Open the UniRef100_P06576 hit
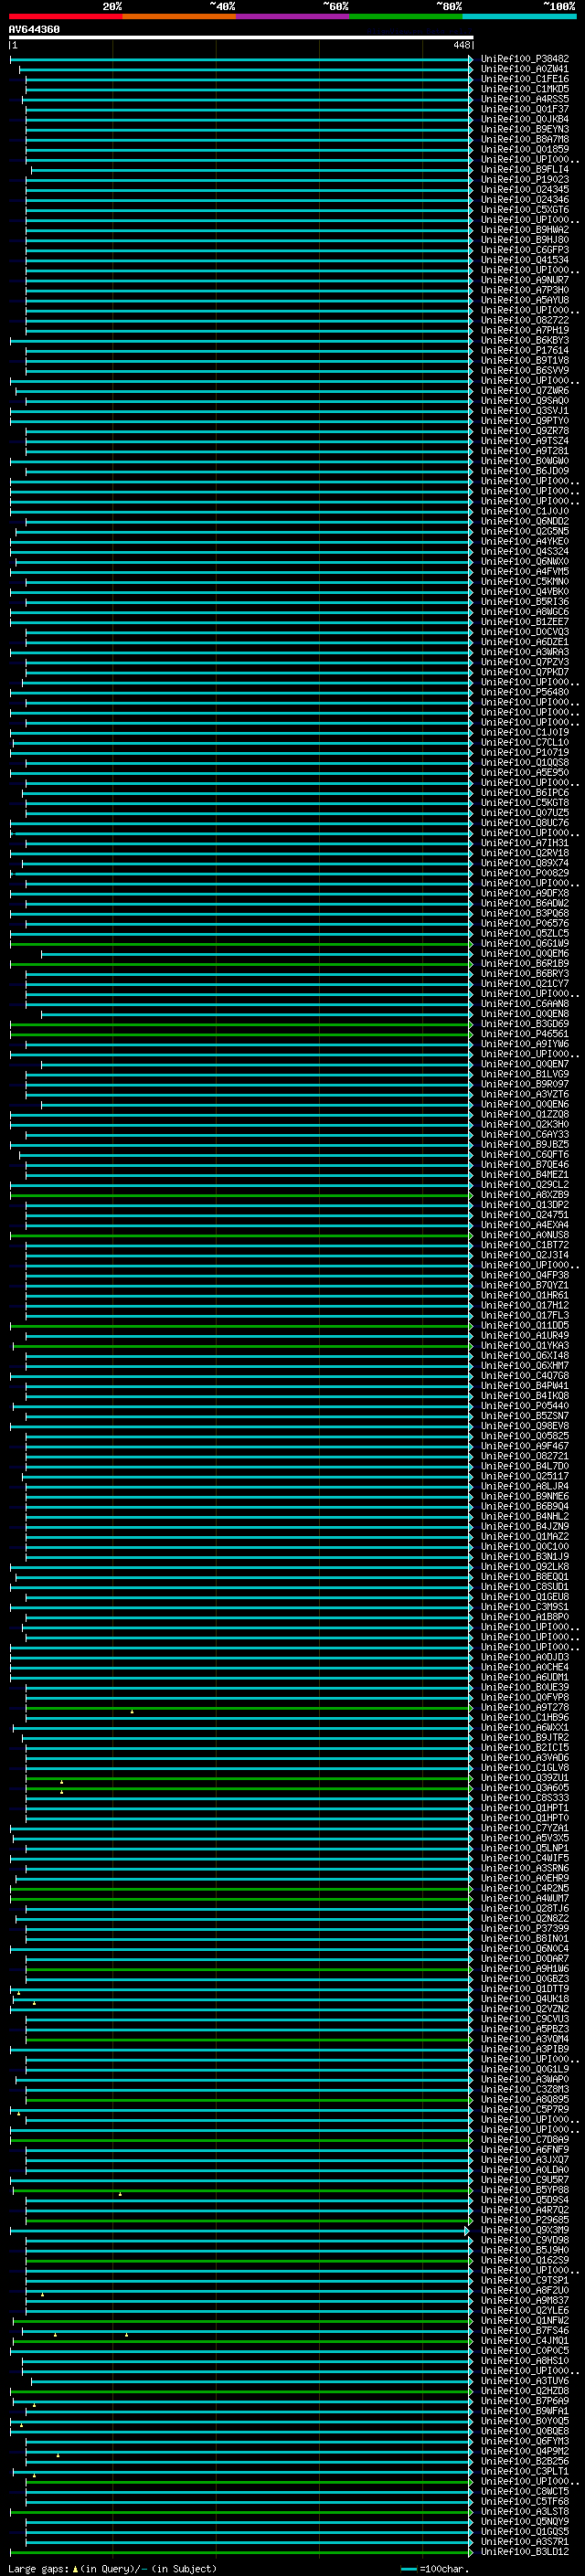 click(525, 923)
